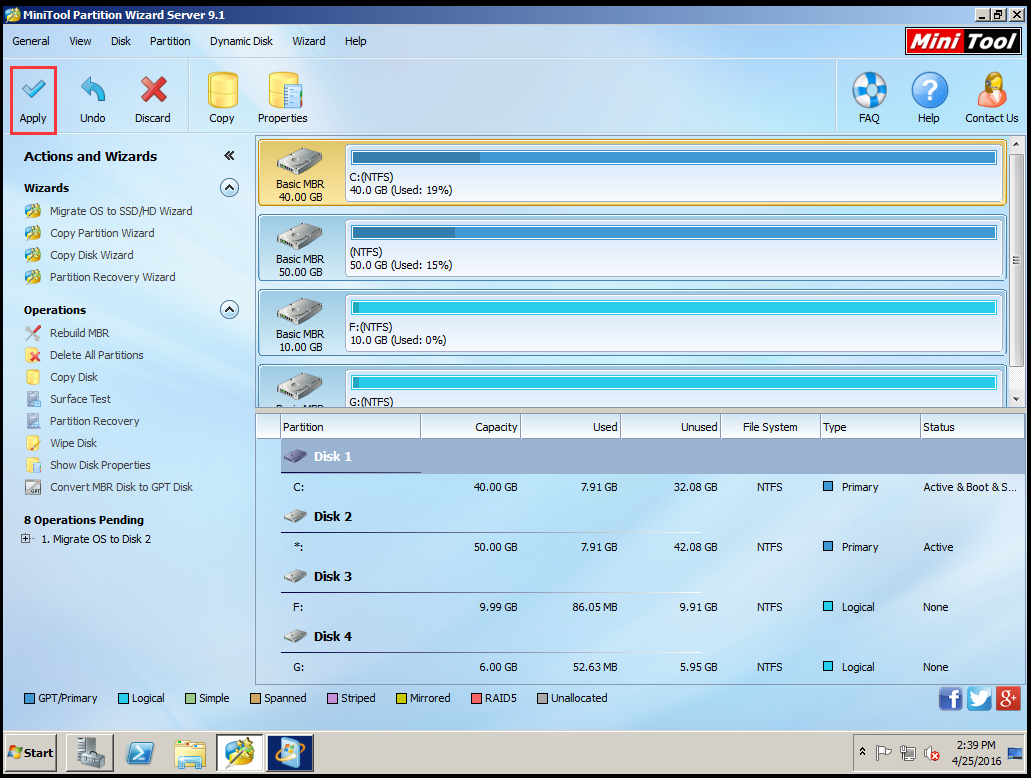Open the Help menu
This screenshot has height=778, width=1031.
356,41
